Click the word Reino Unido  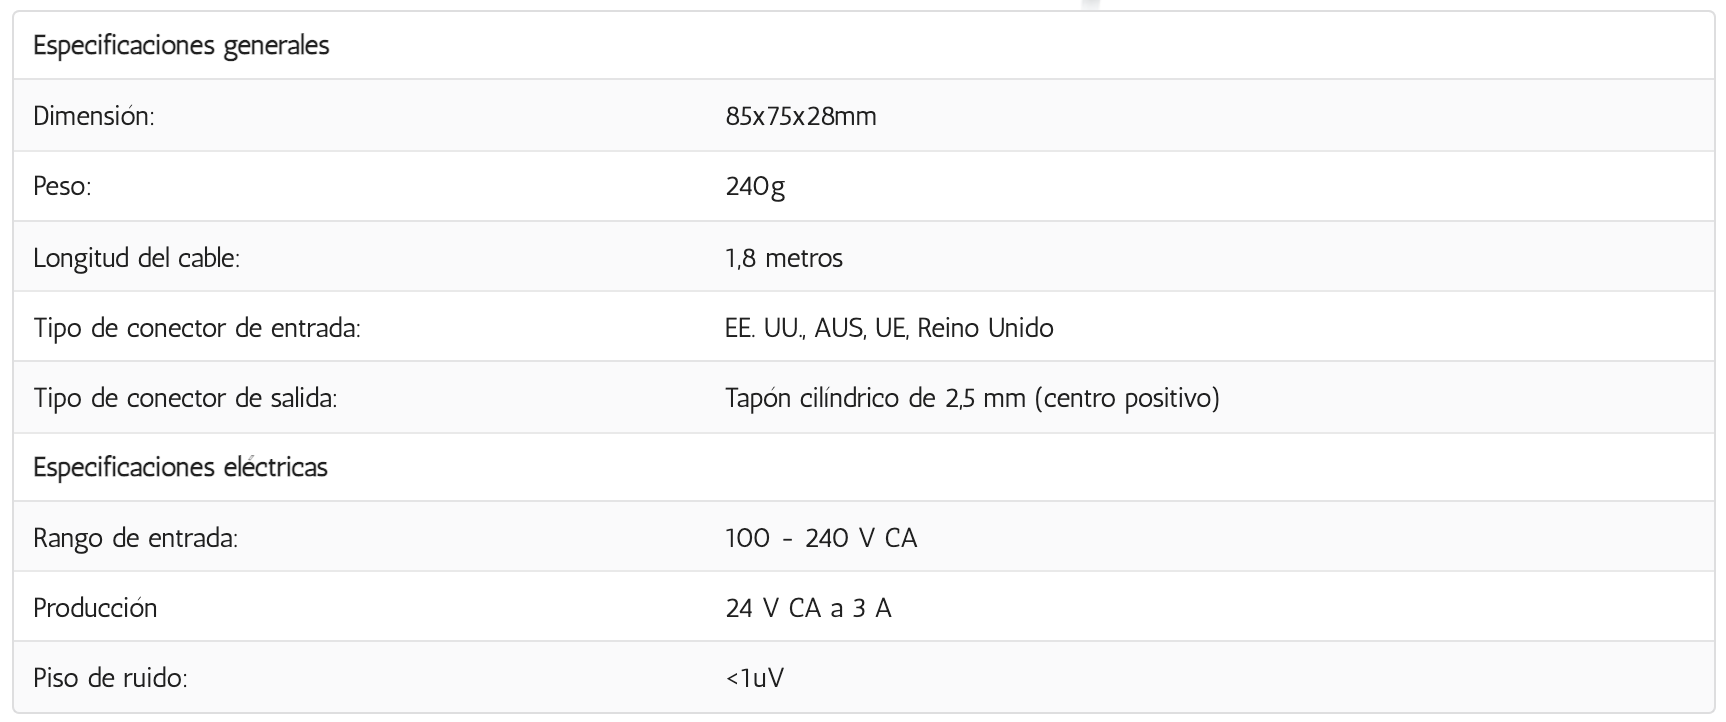click(x=985, y=328)
